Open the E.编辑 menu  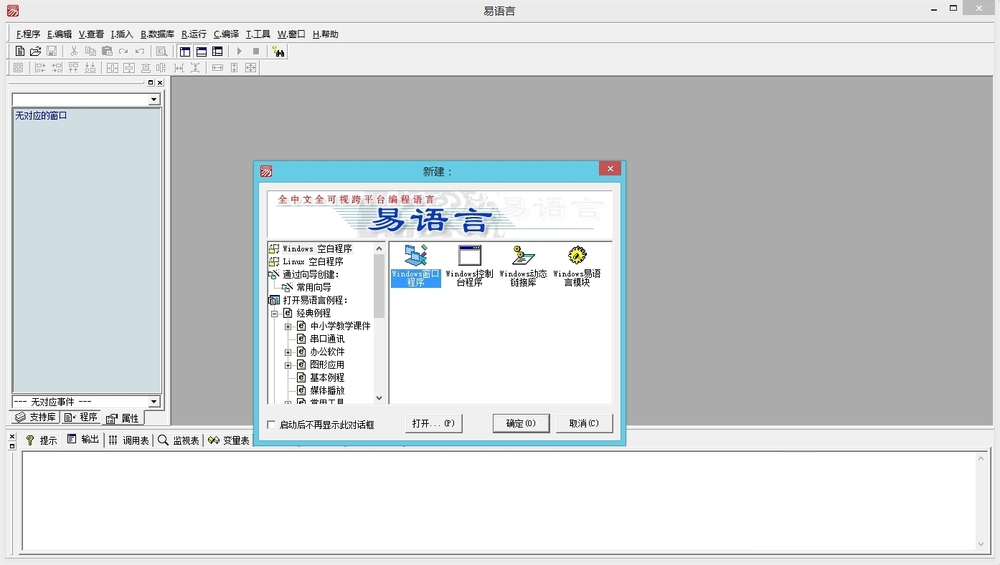click(x=59, y=34)
